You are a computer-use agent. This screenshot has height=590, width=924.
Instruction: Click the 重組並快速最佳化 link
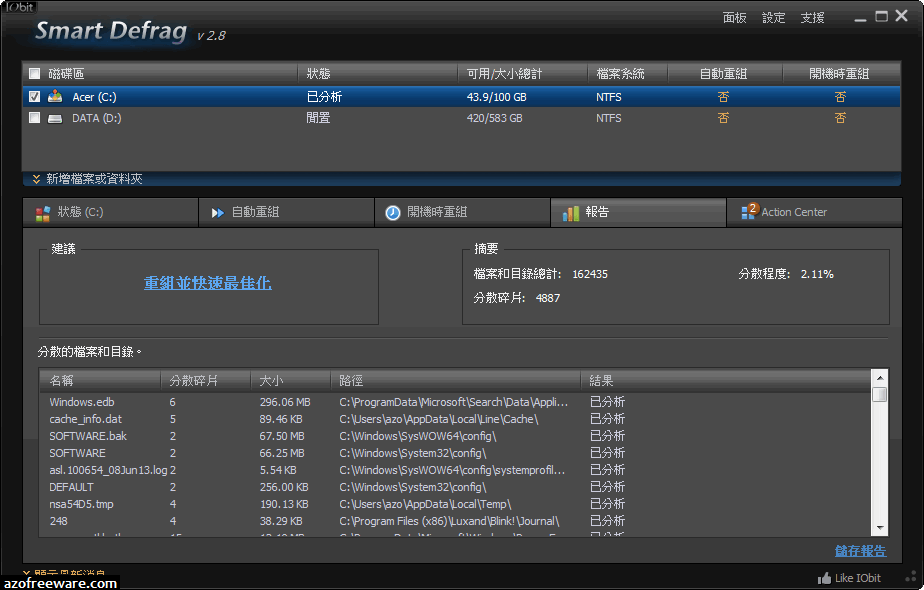click(x=207, y=283)
